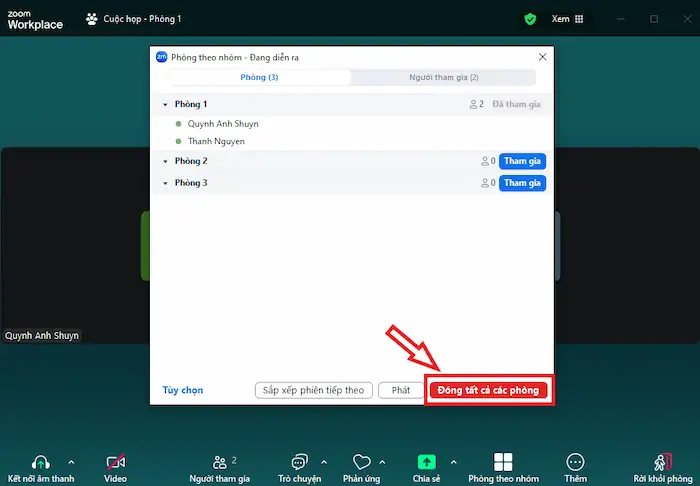700x486 pixels.
Task: Click the Kết nối âm thanh headphone icon
Action: pos(41,462)
